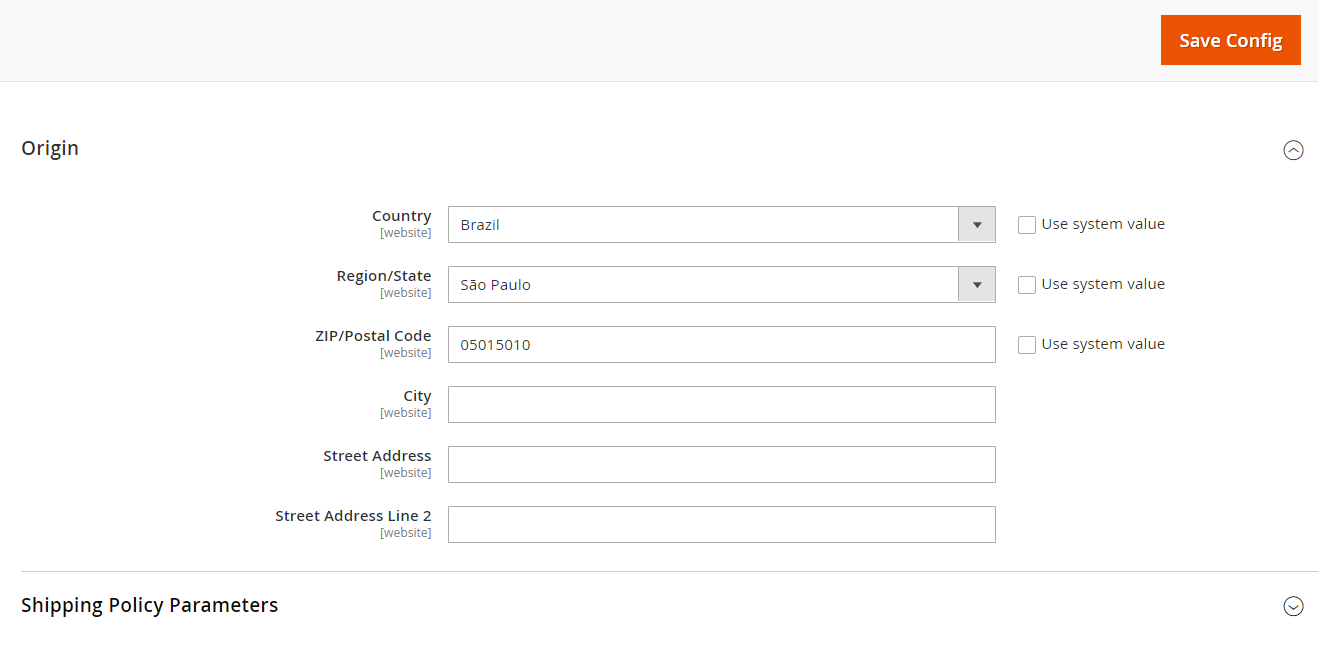Click the Shipping Policy Parameters heading text
The width and height of the screenshot is (1338, 656).
pos(150,605)
